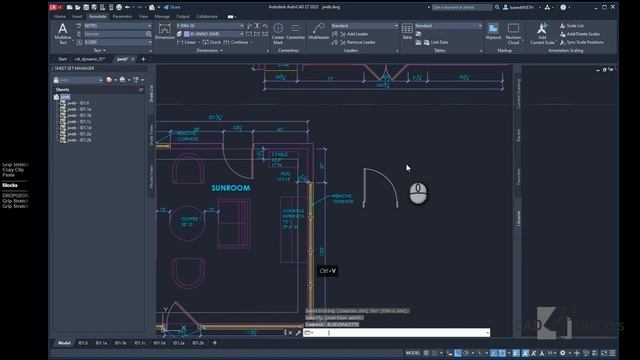
Task: Click the Continue dimension tool
Action: 236,42
